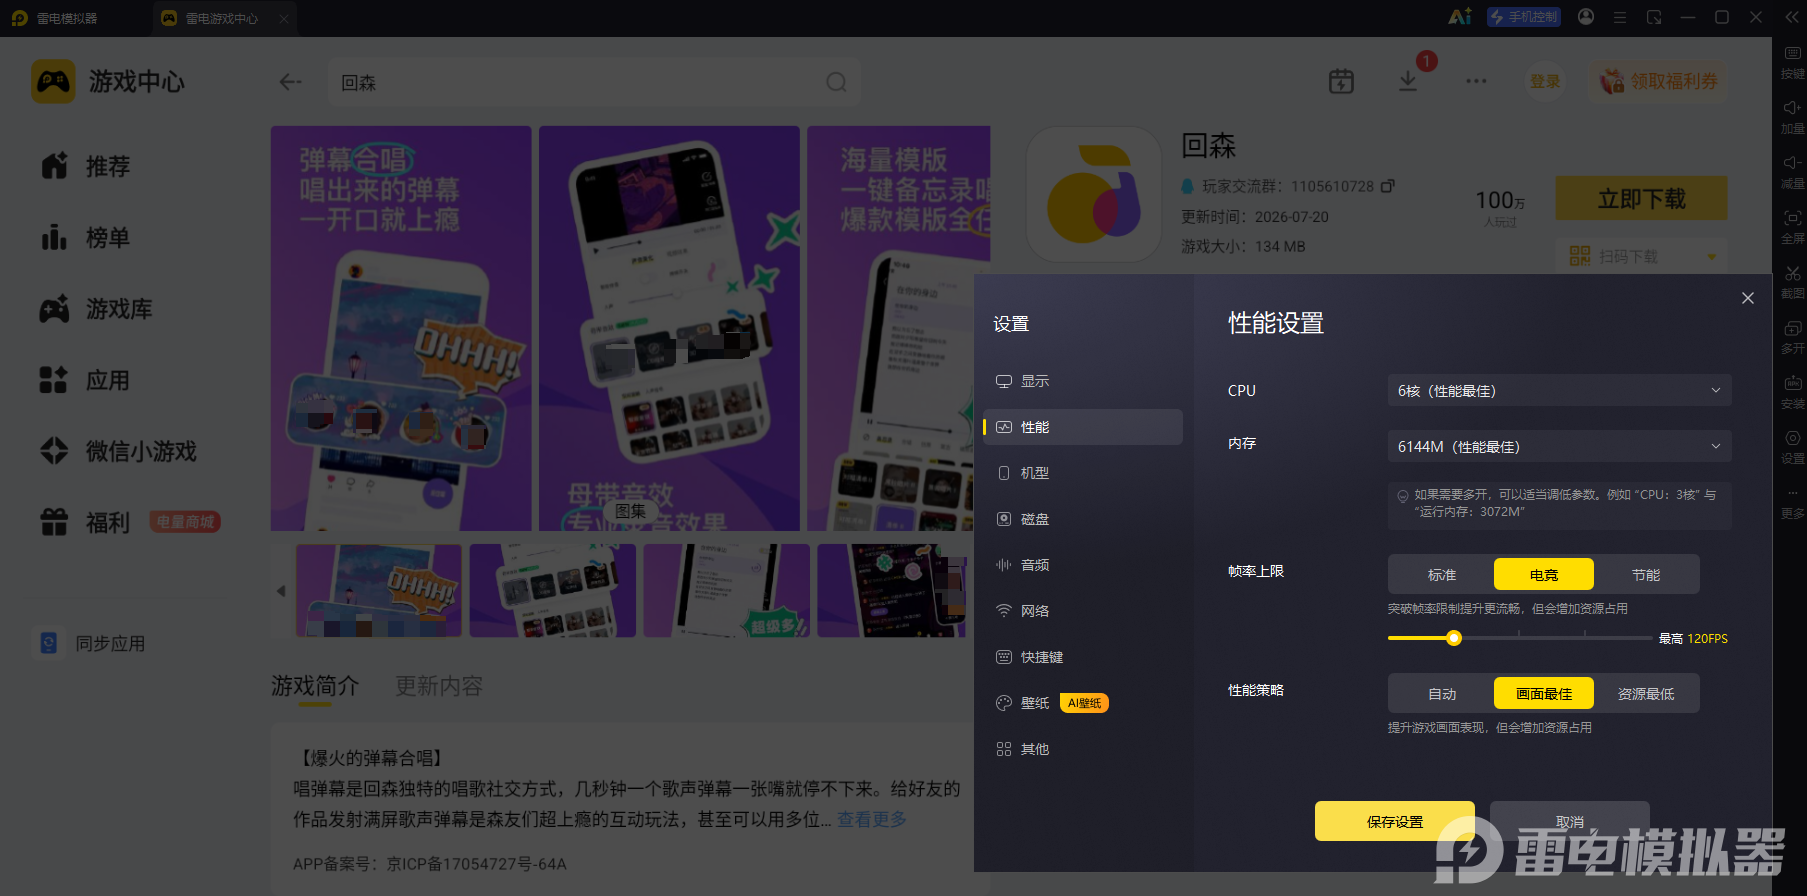
Task: Open the hamburger menu in title bar
Action: click(1620, 17)
